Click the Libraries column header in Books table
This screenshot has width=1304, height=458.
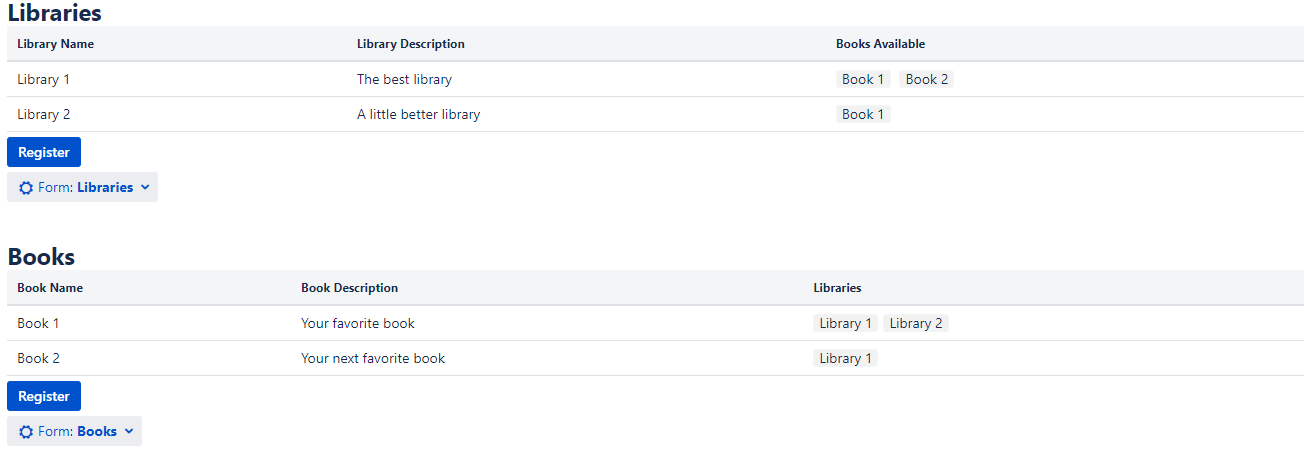(x=837, y=288)
